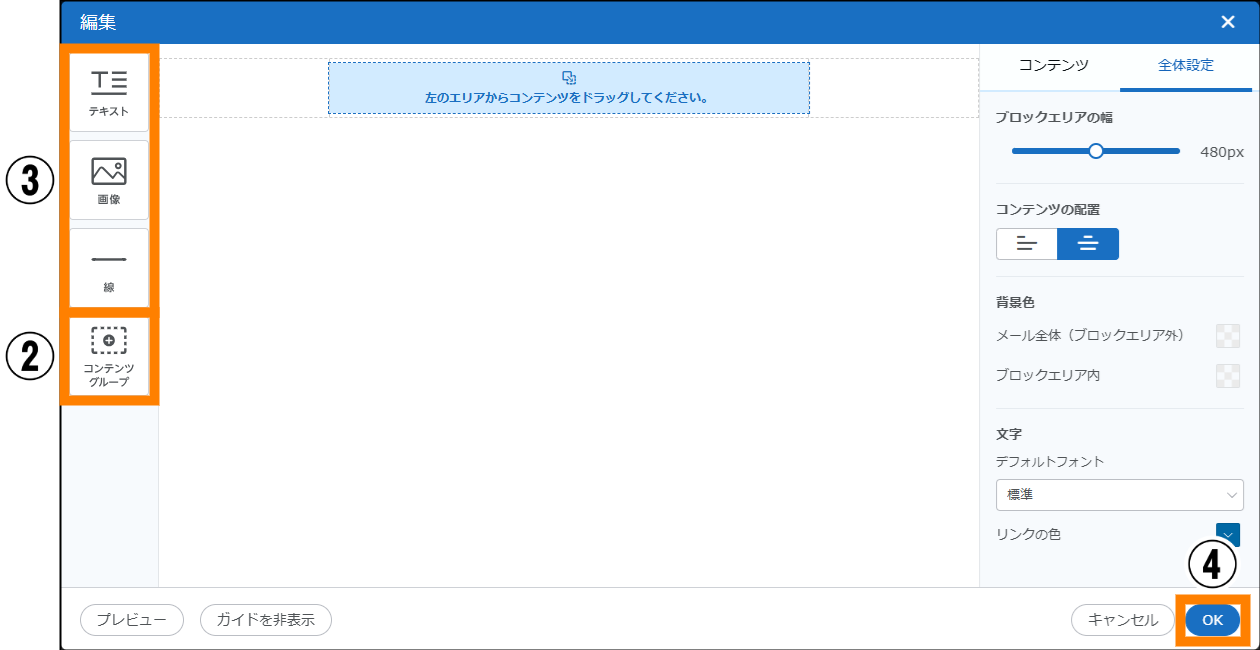
Task: Select the コンテンツグループ block icon
Action: point(109,356)
